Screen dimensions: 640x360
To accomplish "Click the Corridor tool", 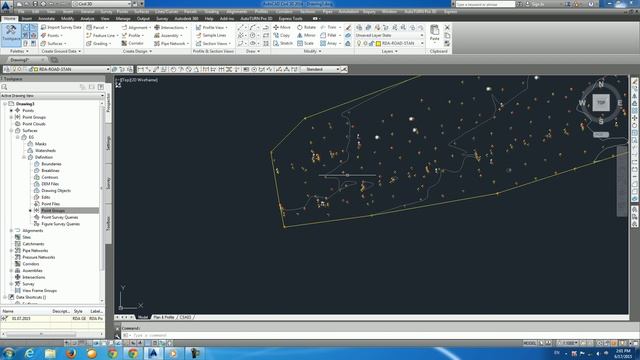I will pos(133,43).
